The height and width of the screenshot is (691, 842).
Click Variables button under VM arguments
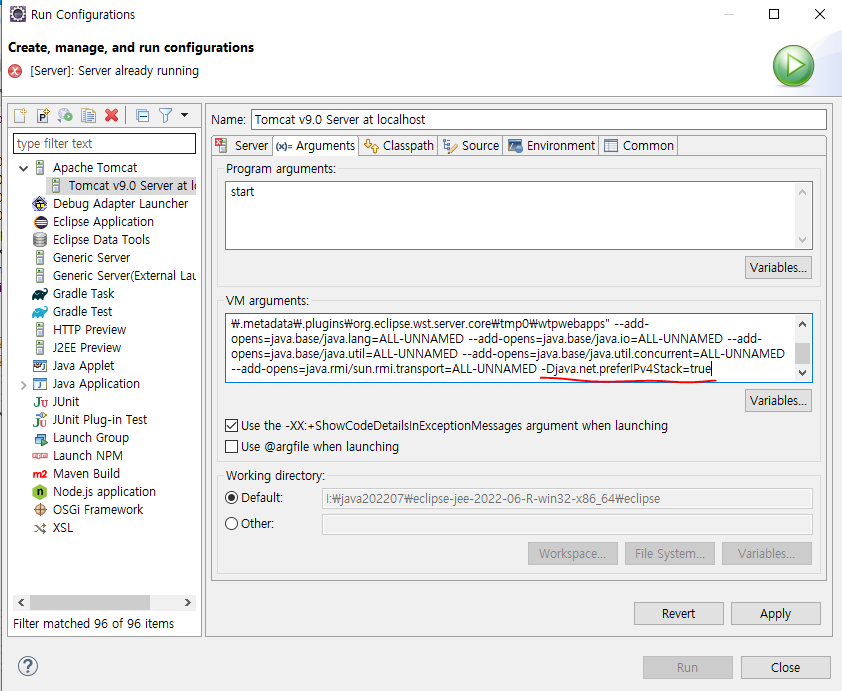tap(778, 401)
